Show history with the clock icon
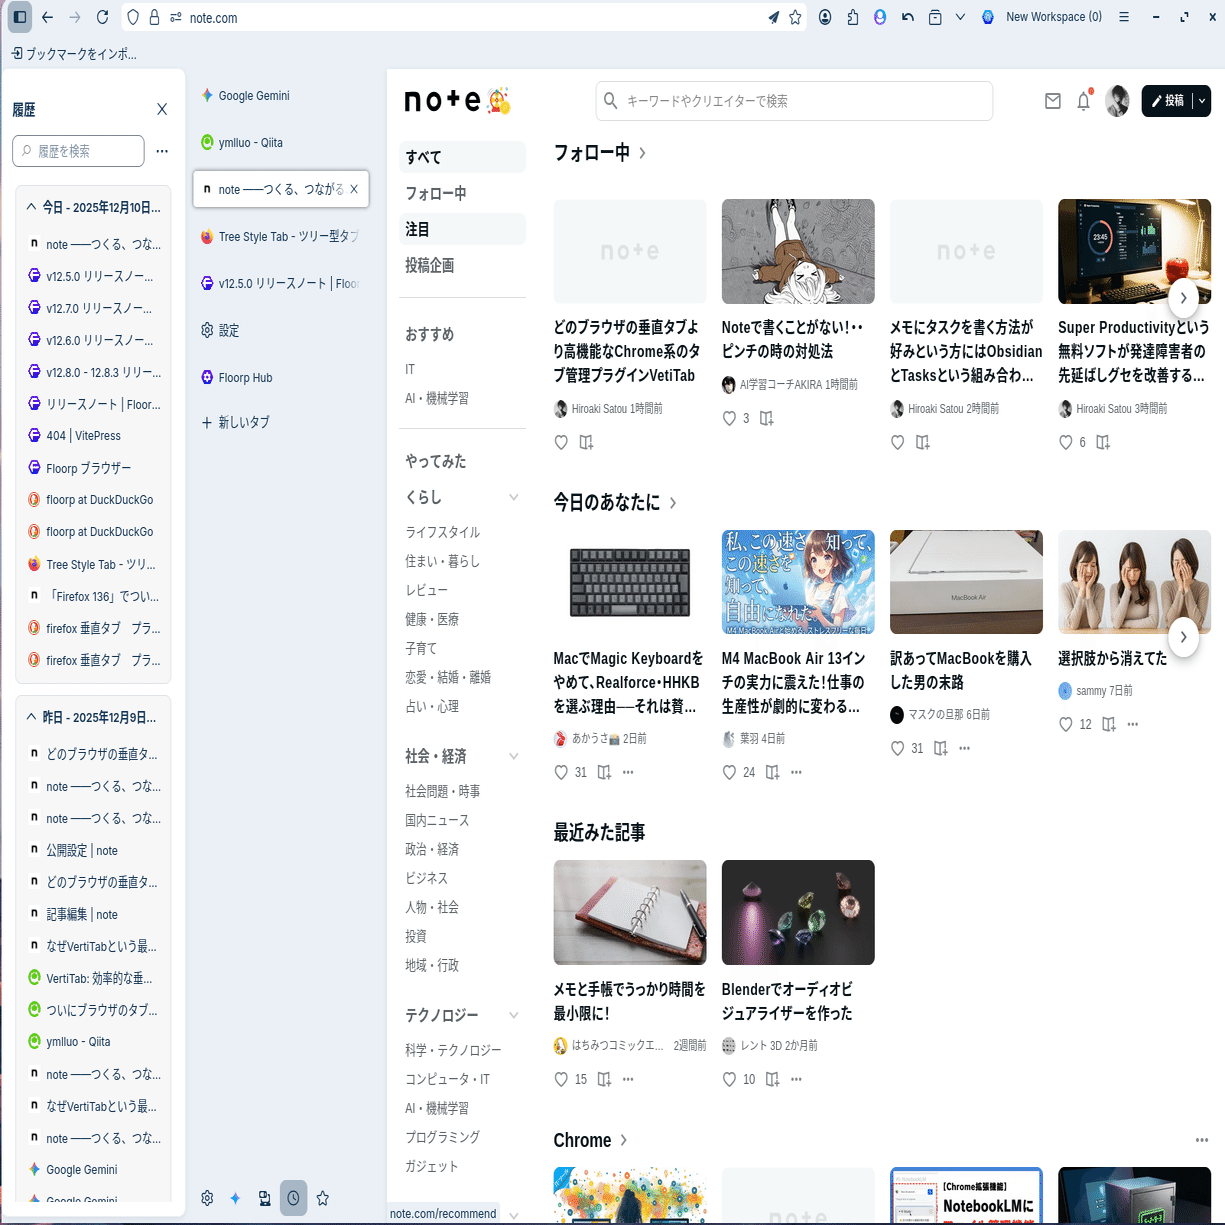The height and width of the screenshot is (1225, 1225). tap(293, 1197)
